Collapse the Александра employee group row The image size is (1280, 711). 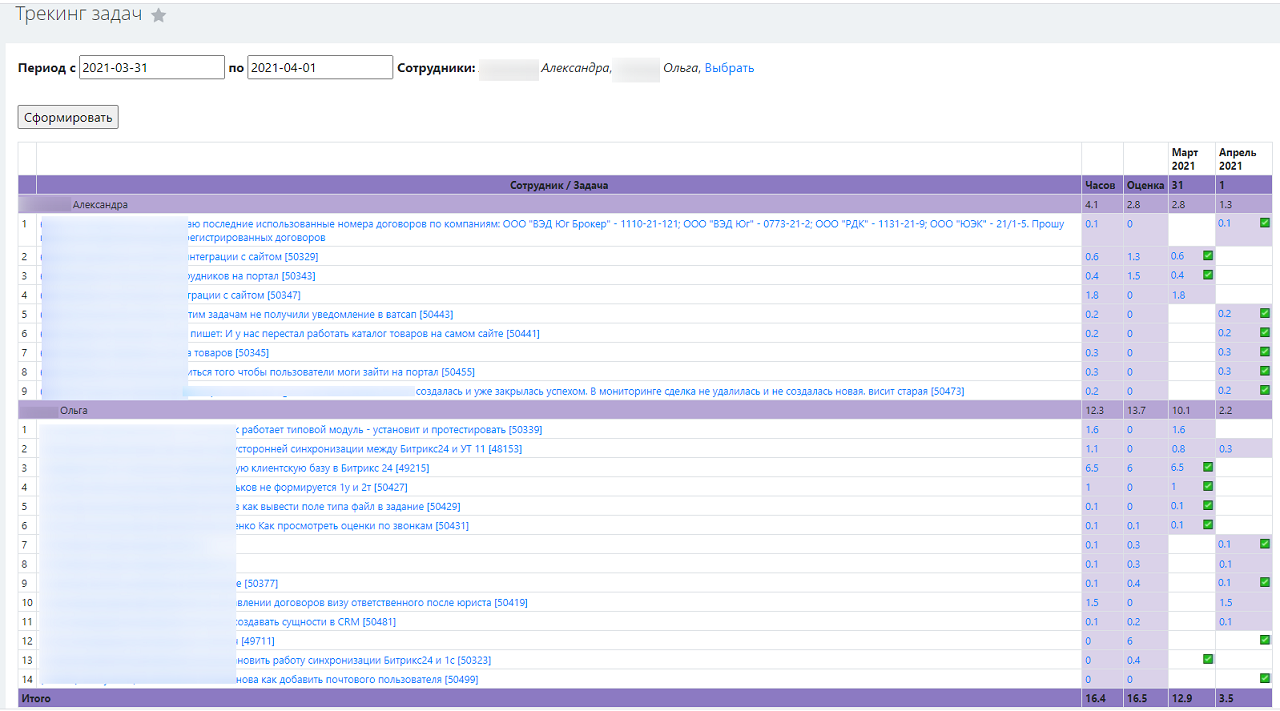[x=100, y=204]
